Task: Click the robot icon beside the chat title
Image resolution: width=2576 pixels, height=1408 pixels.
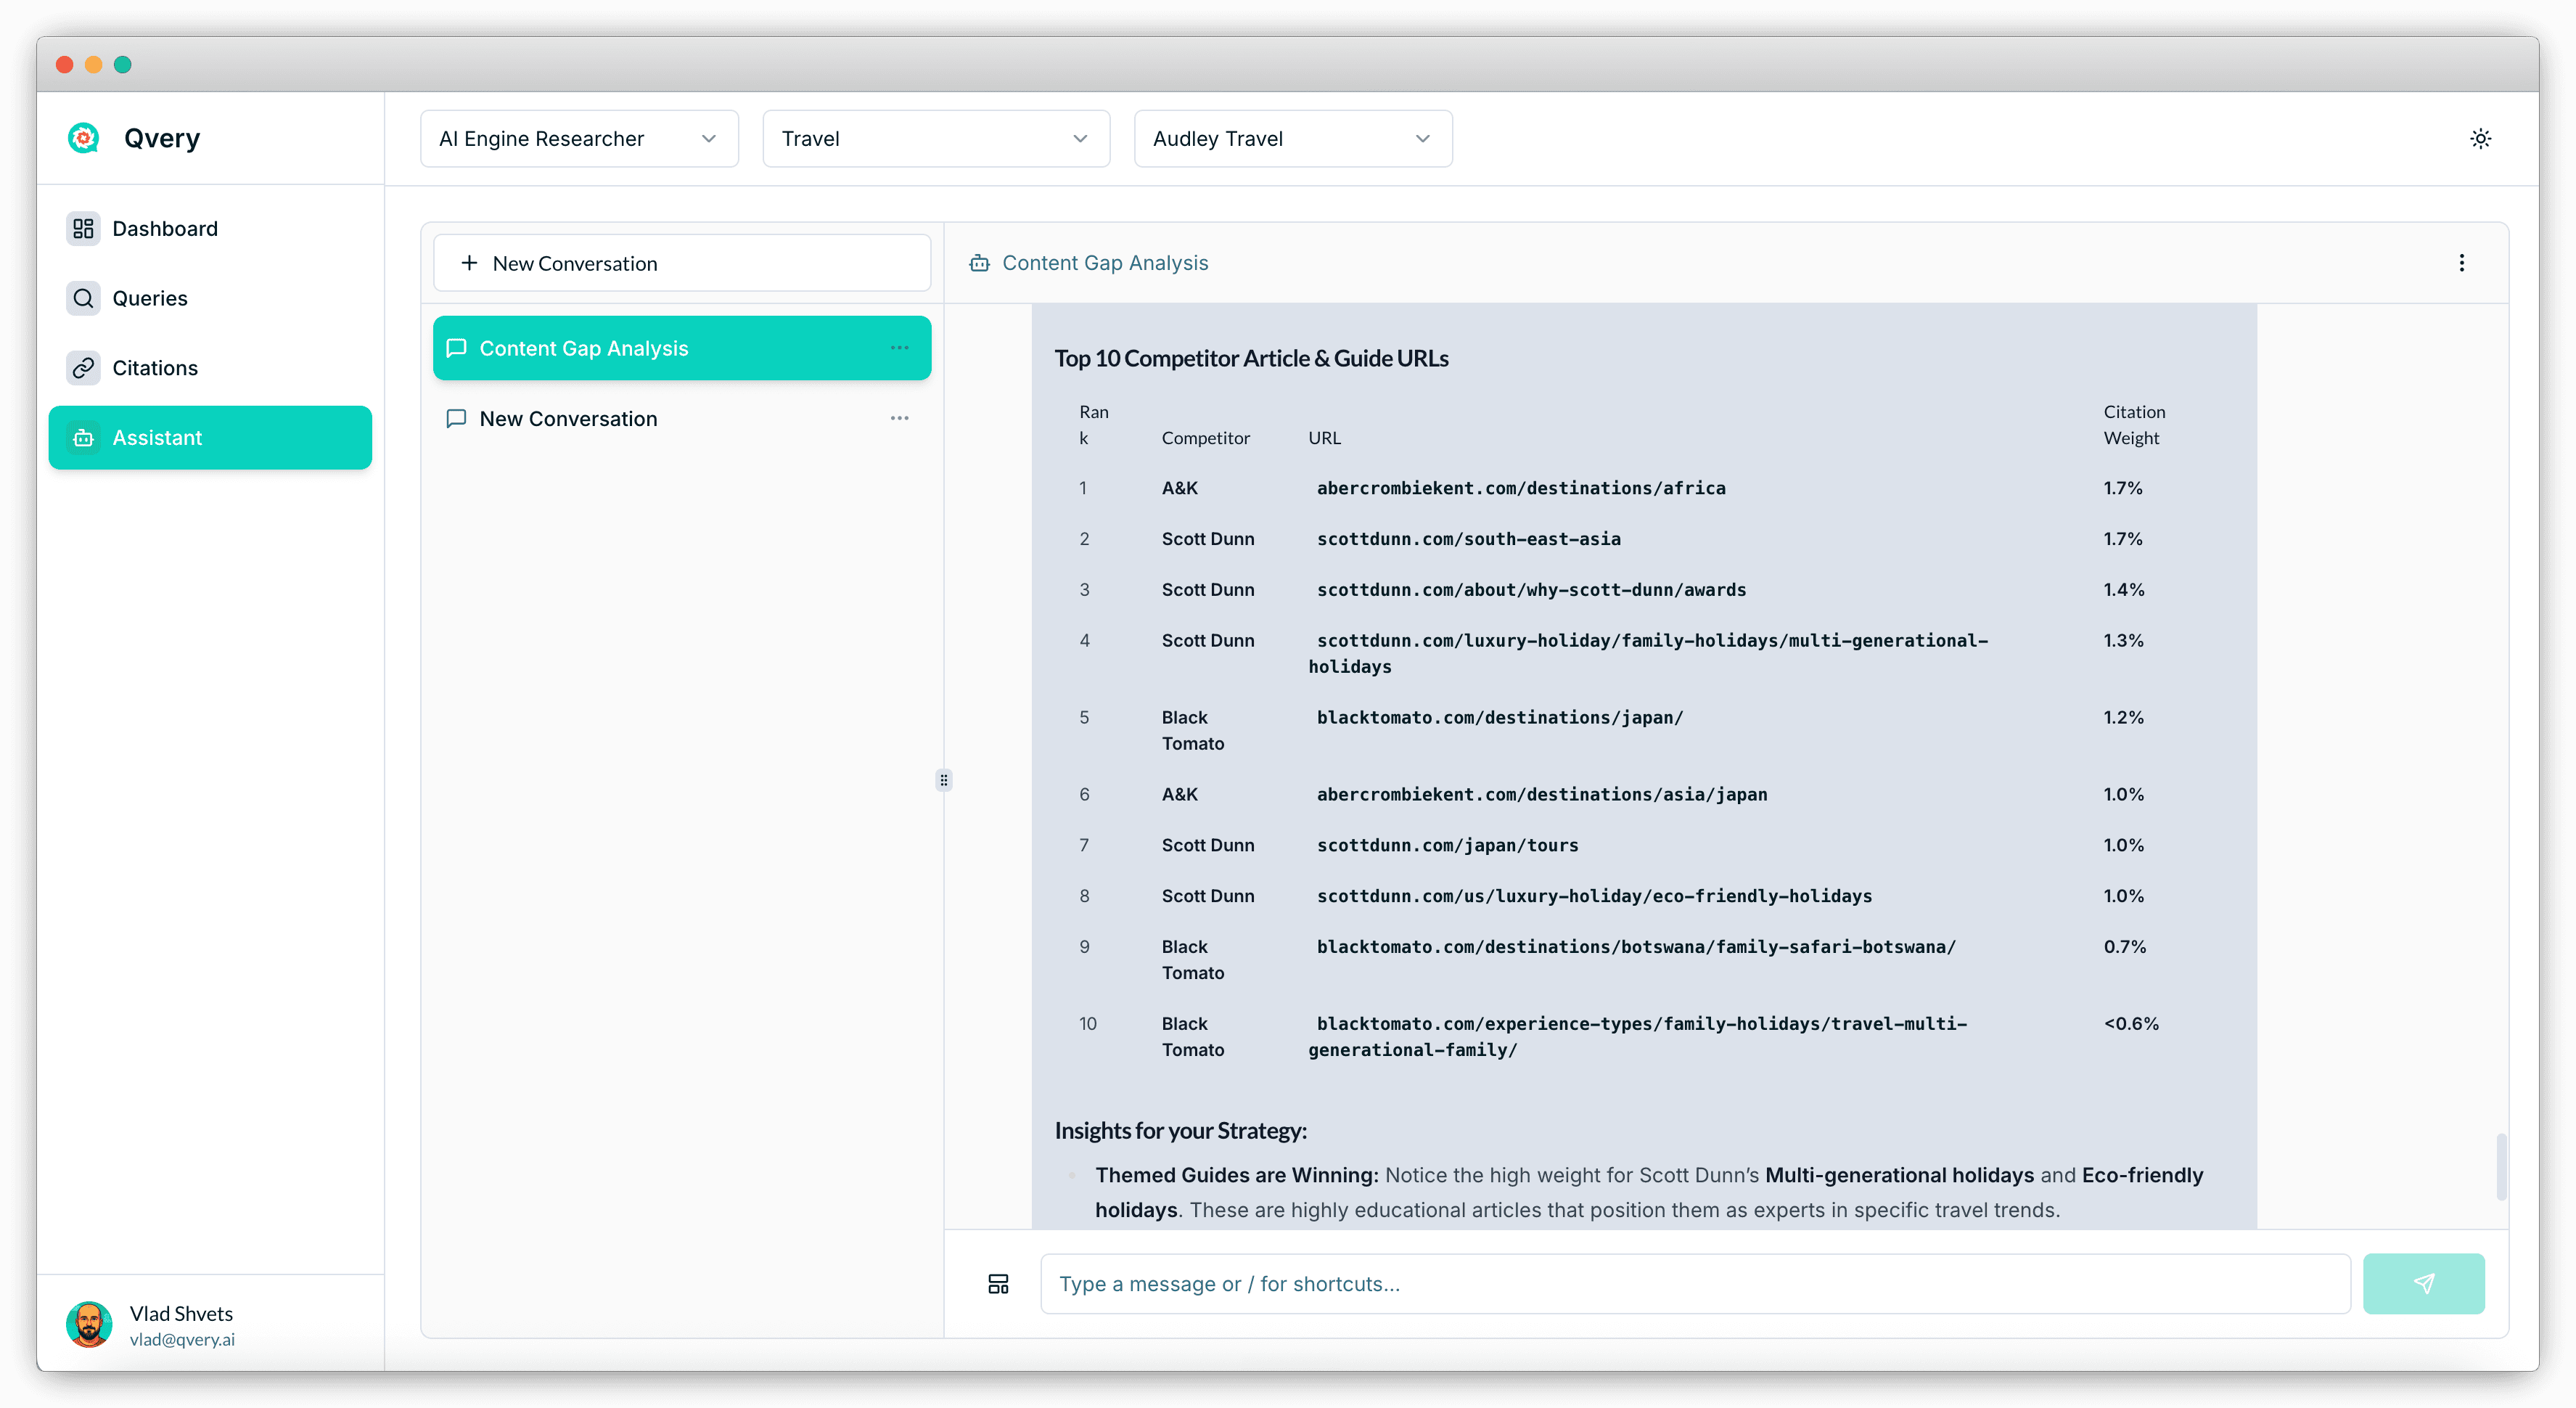Action: tap(979, 263)
